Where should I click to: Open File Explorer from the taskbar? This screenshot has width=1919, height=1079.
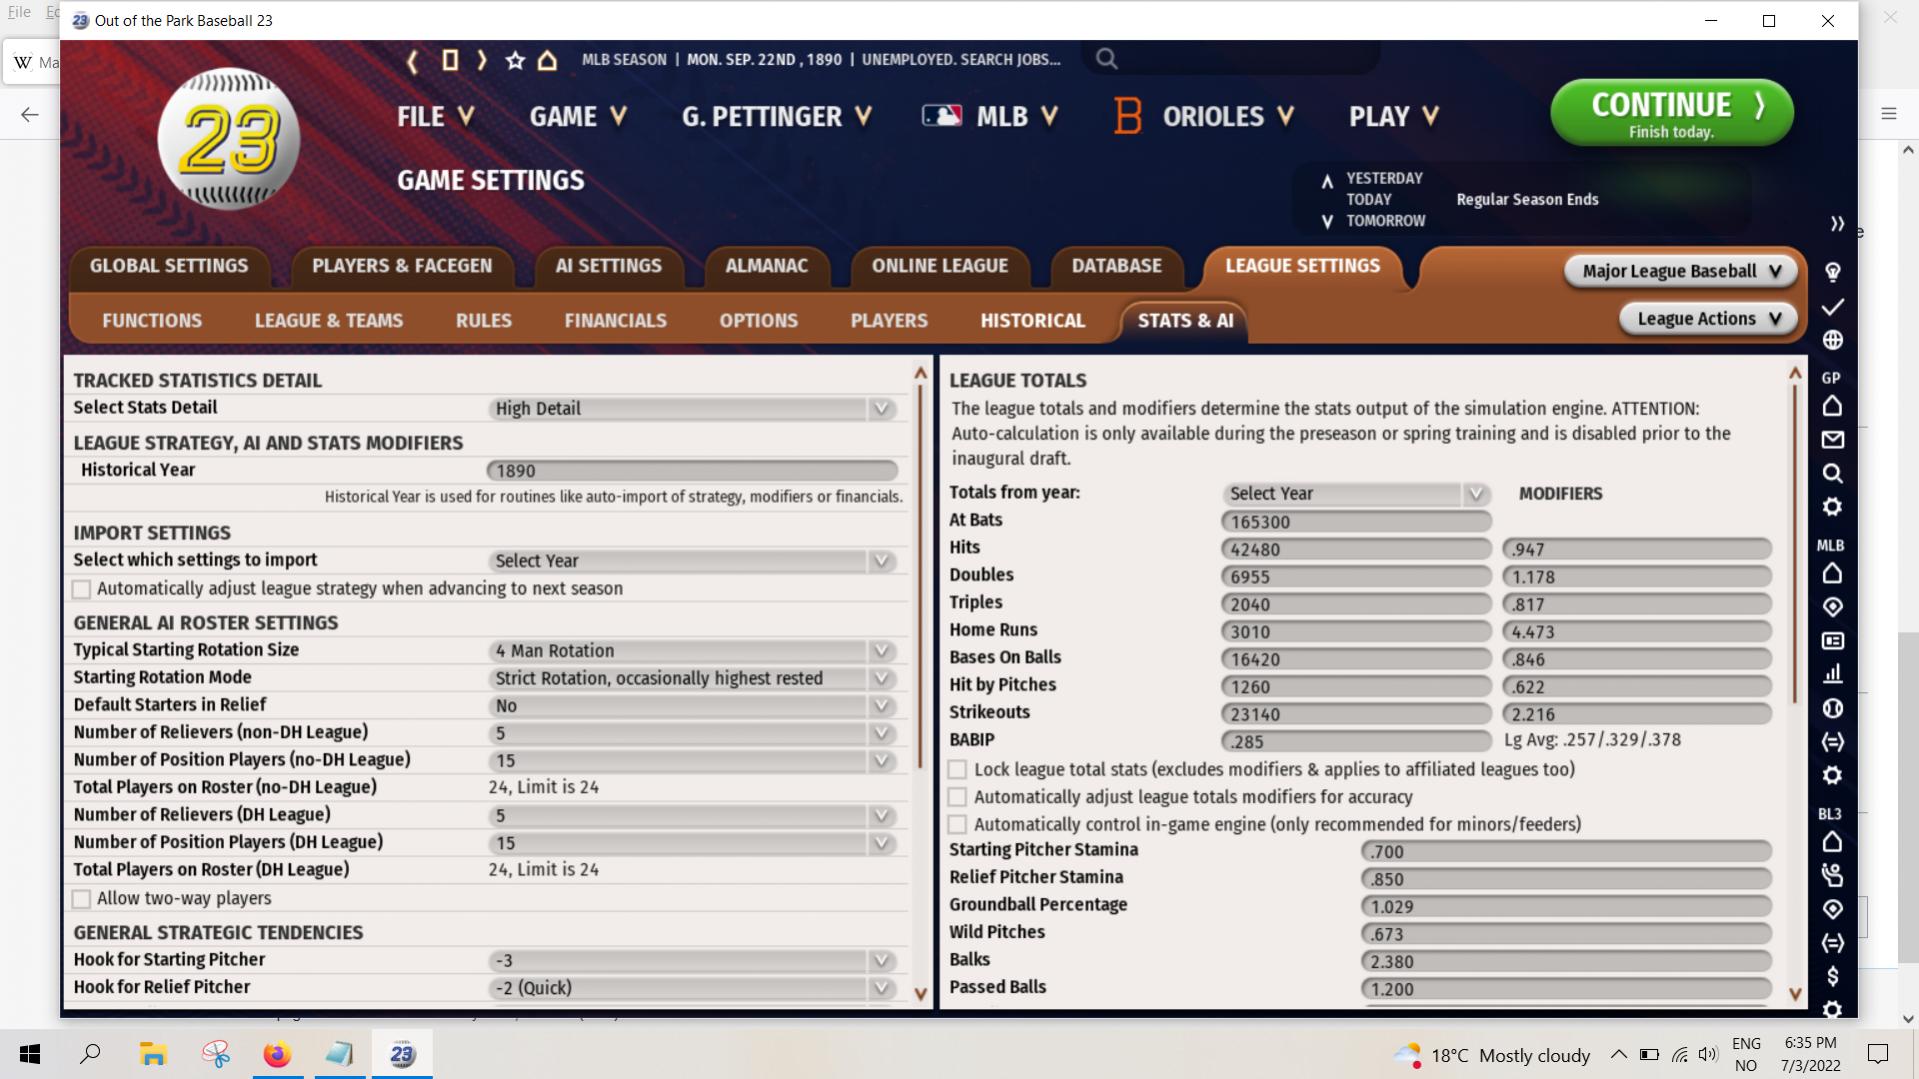click(x=153, y=1055)
